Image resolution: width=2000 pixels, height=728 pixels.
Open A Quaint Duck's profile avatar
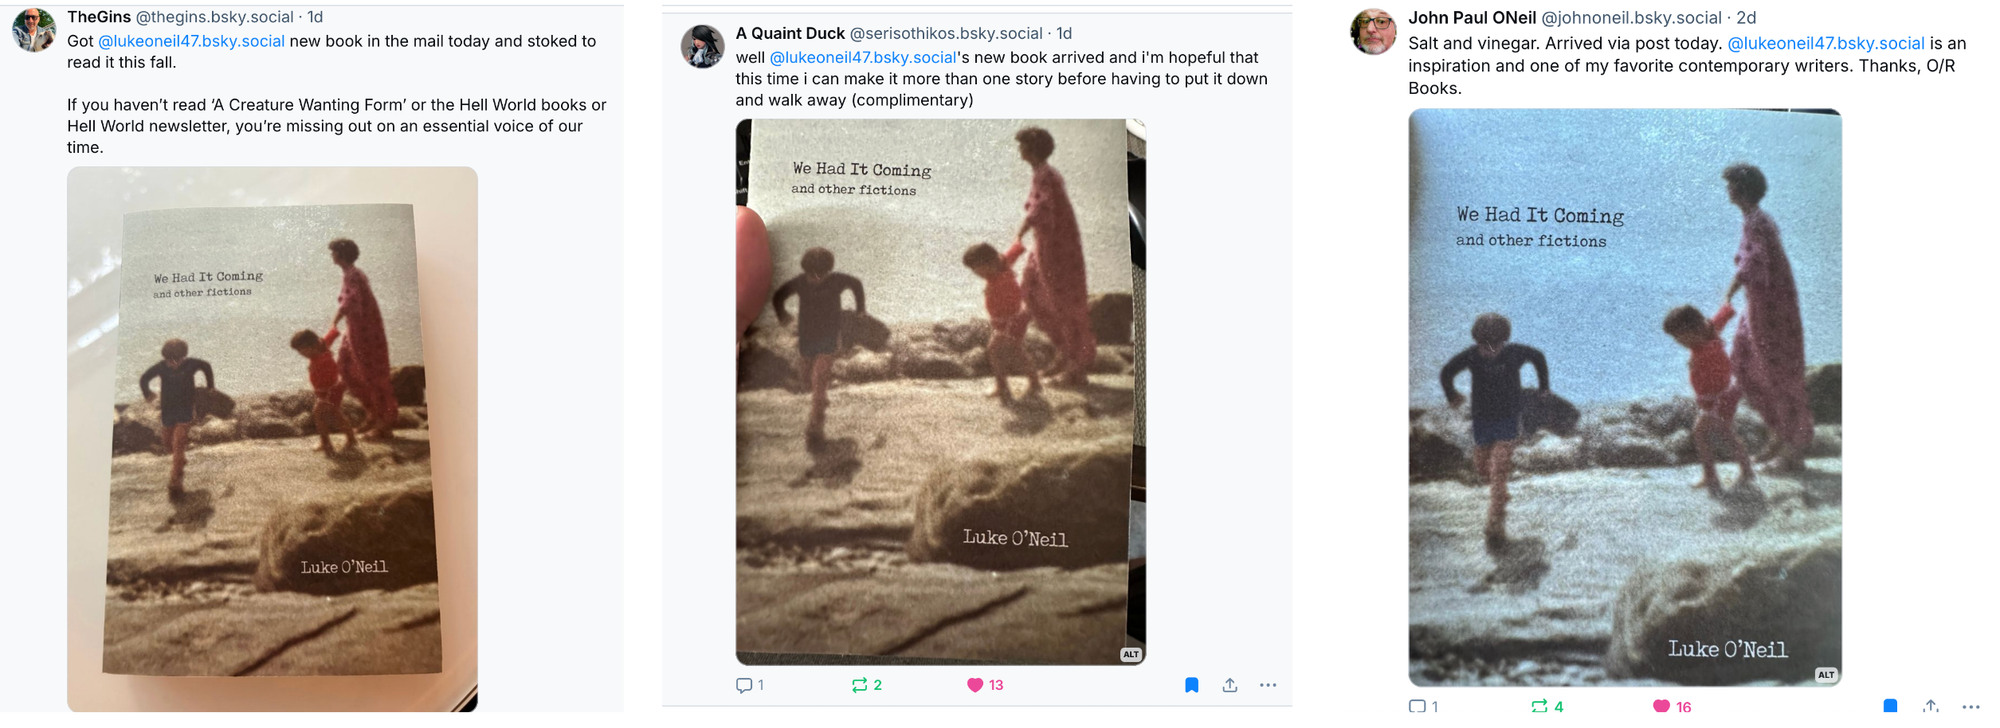(x=703, y=46)
